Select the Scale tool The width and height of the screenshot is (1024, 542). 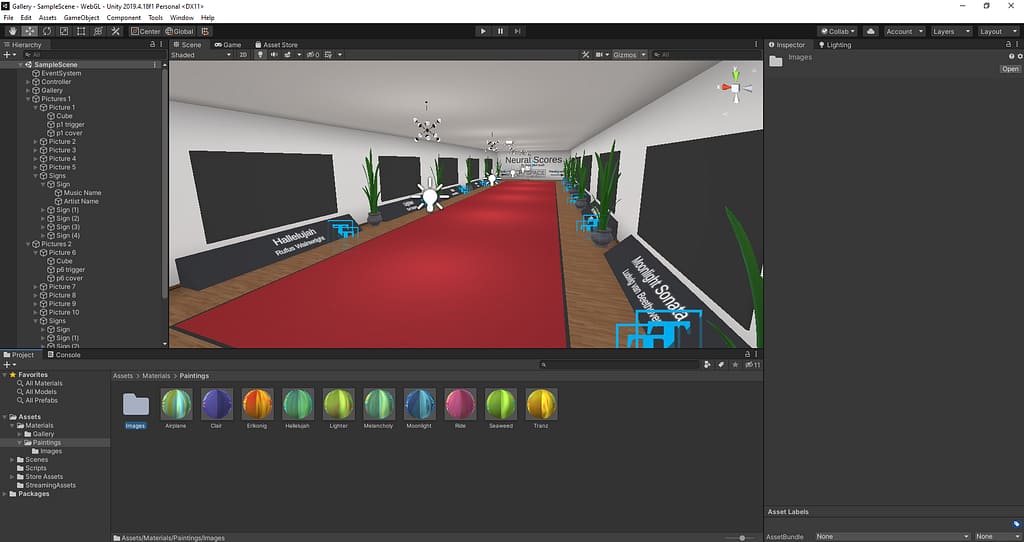63,31
